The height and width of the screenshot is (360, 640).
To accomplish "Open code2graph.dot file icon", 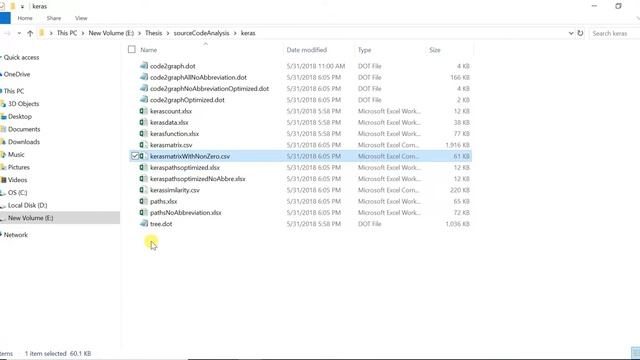I will click(x=144, y=66).
